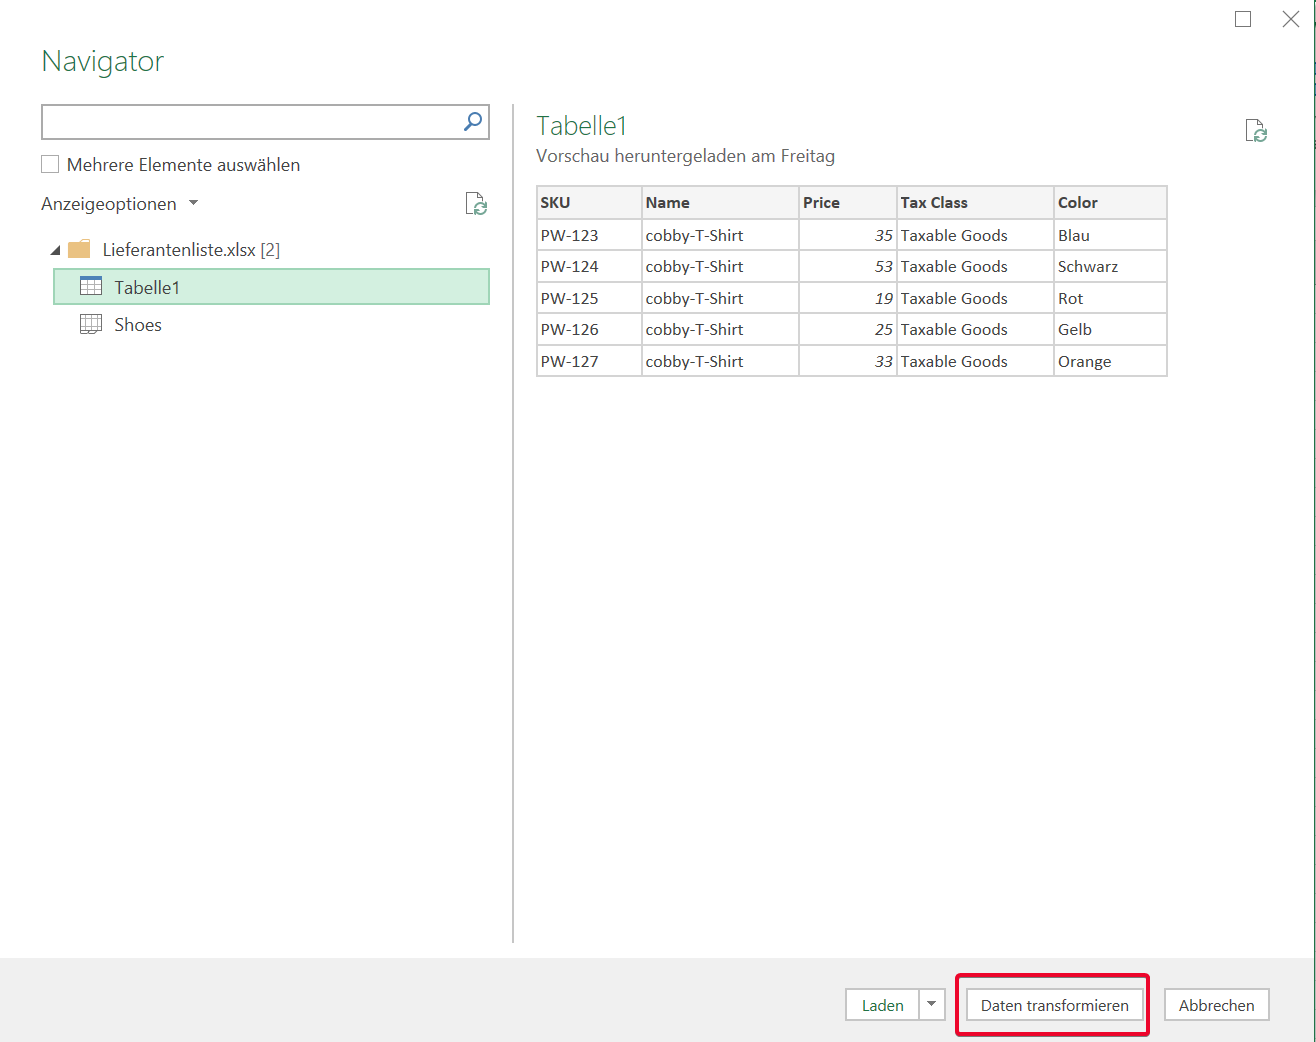Click the sheet icon beside Shoes

point(91,324)
